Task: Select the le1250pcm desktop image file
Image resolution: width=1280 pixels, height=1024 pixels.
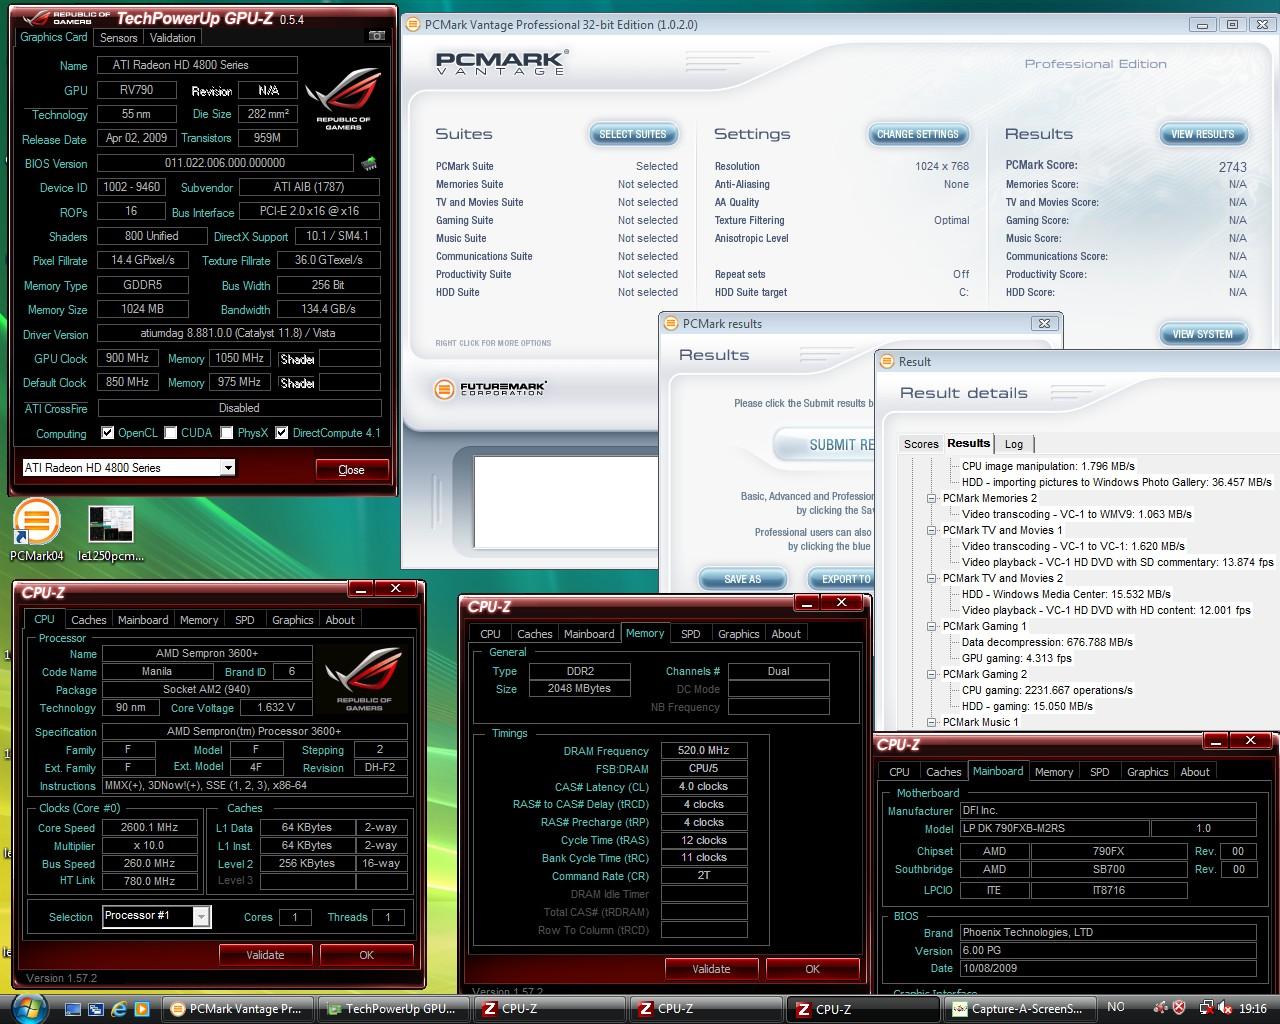Action: (111, 533)
